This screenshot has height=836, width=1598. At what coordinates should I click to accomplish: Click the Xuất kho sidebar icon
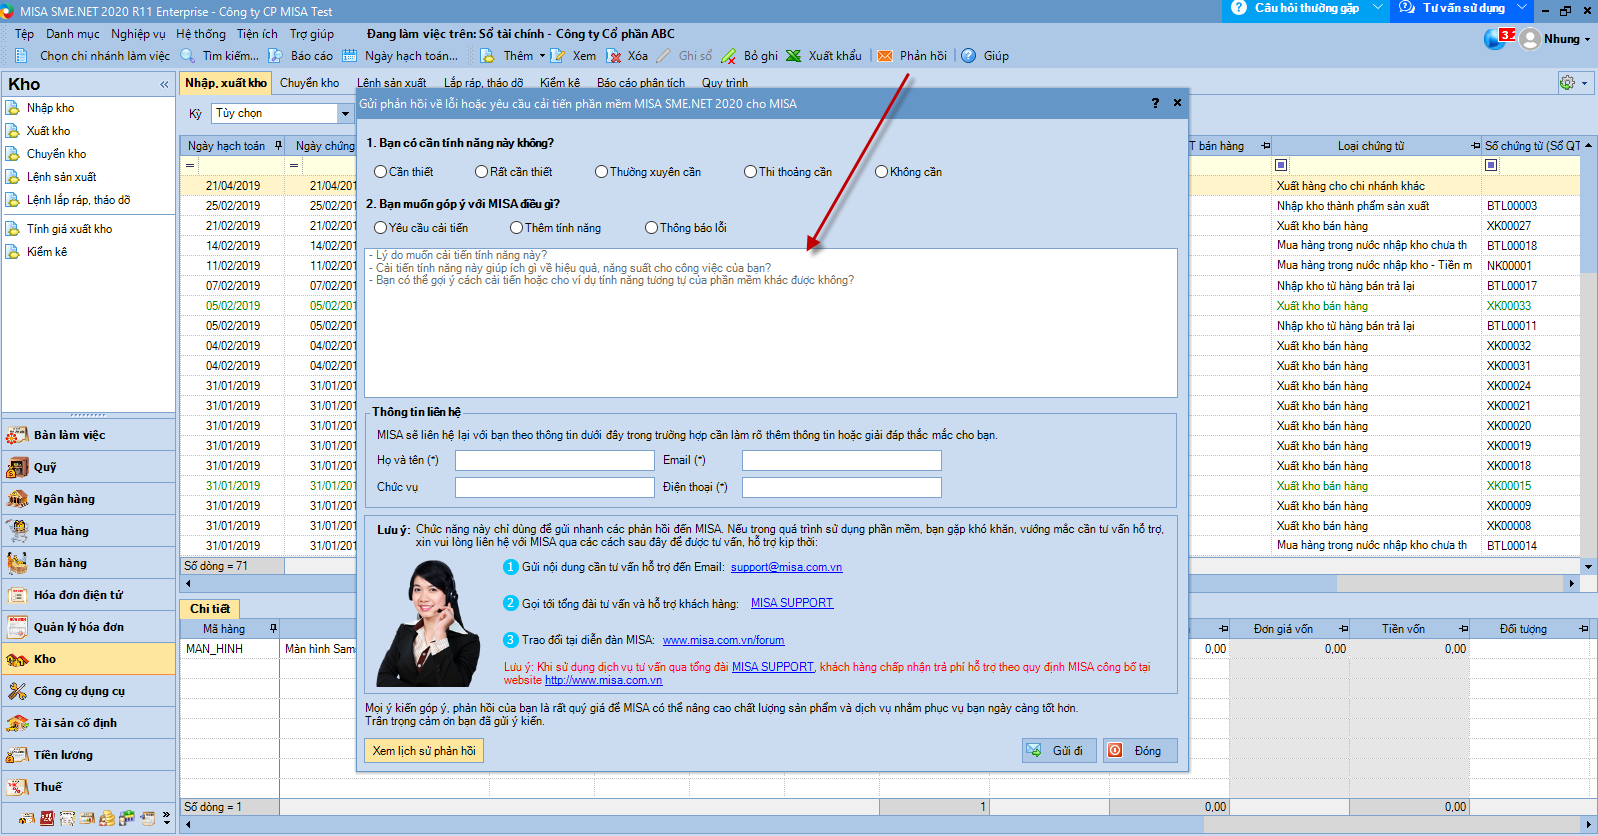coord(13,131)
